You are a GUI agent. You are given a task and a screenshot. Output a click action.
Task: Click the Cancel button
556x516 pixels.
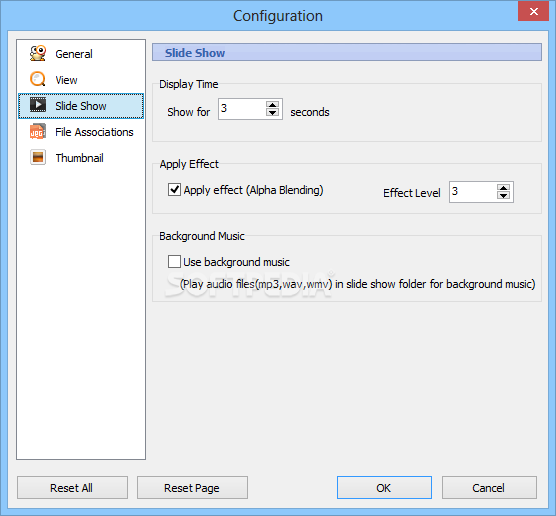click(x=489, y=488)
